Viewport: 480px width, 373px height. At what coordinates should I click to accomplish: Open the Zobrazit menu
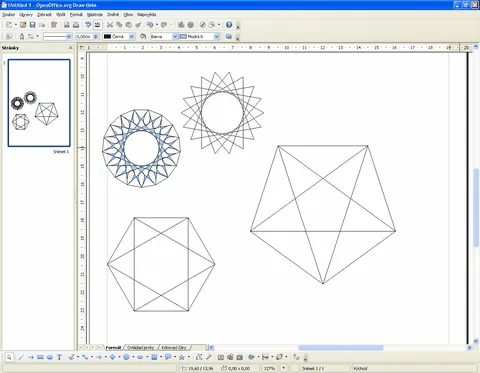tap(44, 15)
